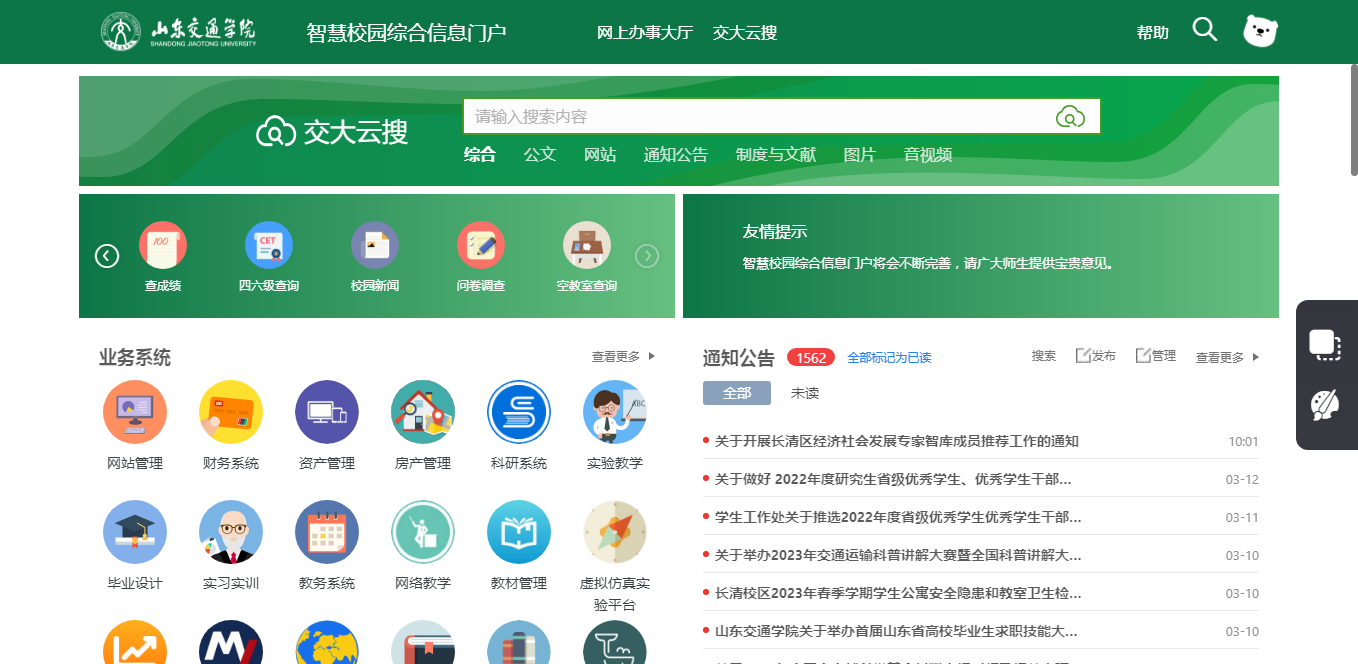Click the 搜索 link in notices header

pyautogui.click(x=1043, y=355)
